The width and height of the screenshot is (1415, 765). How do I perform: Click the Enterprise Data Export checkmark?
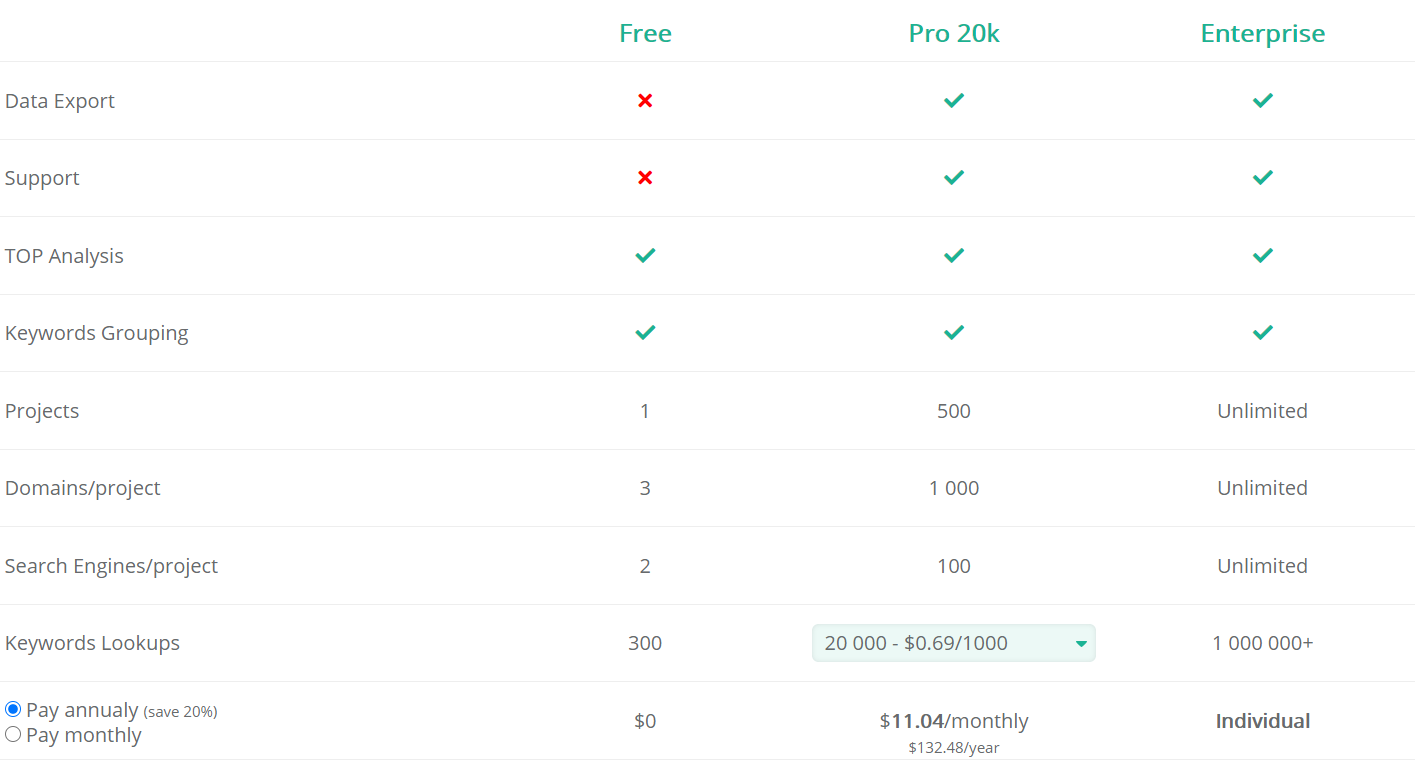[1263, 100]
